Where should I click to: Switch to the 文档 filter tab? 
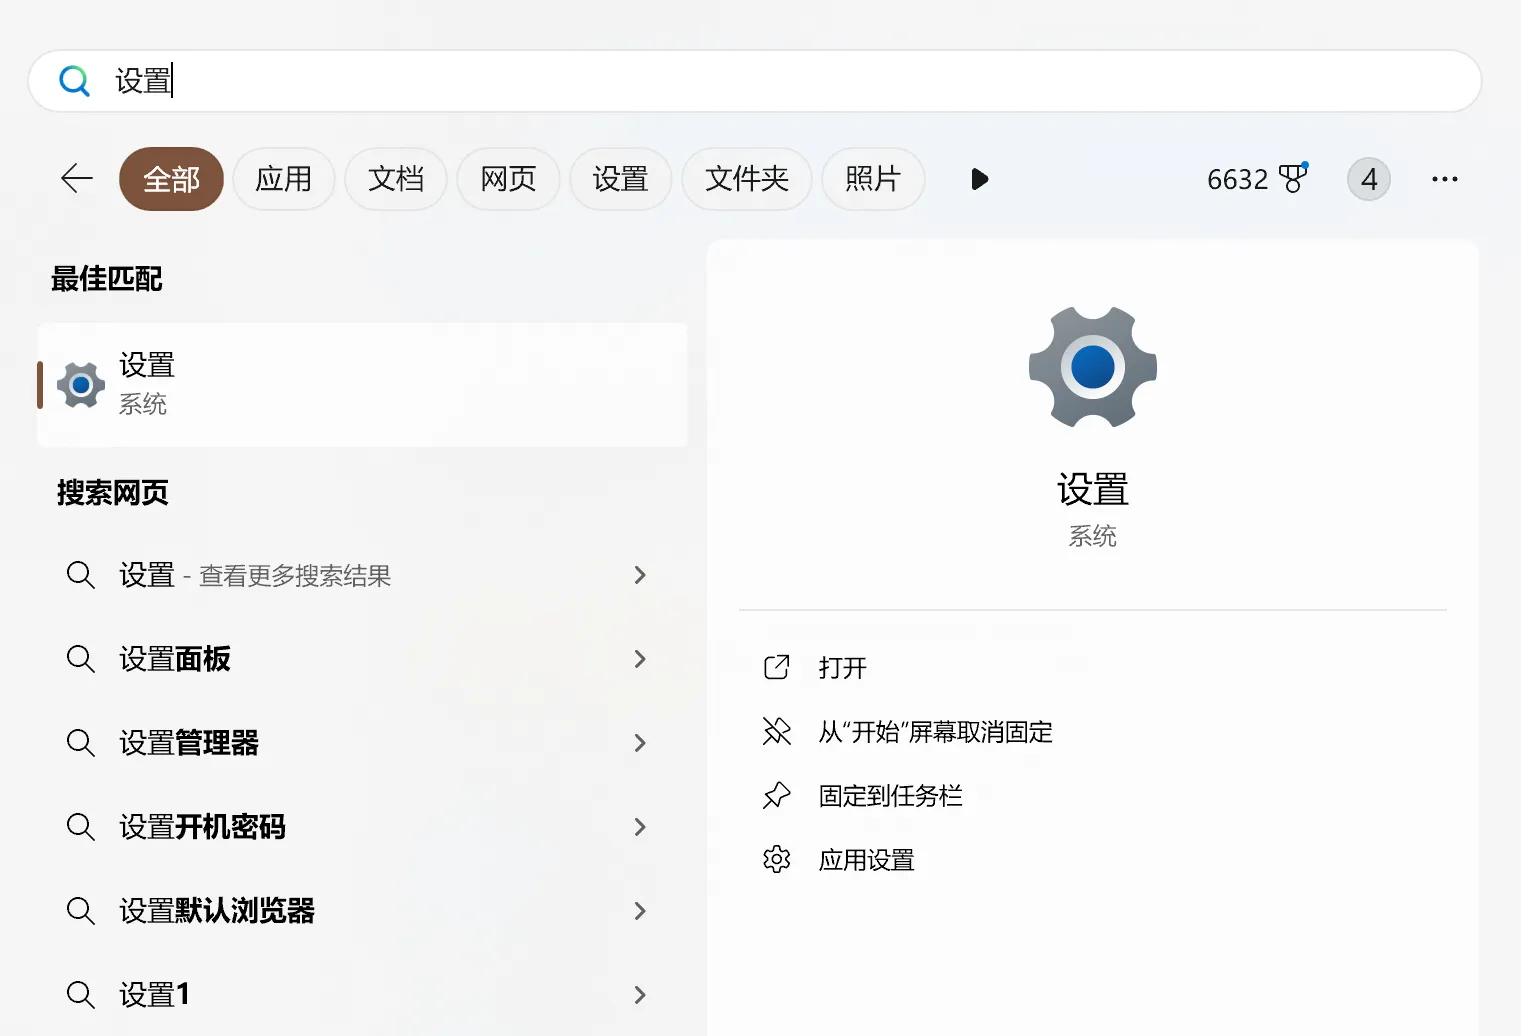[x=396, y=179]
